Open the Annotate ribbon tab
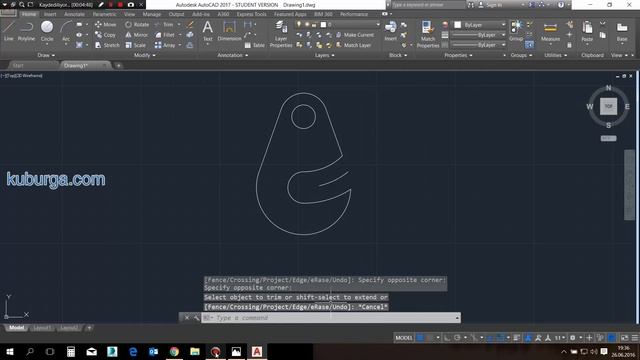This screenshot has height=360, width=640. click(74, 14)
